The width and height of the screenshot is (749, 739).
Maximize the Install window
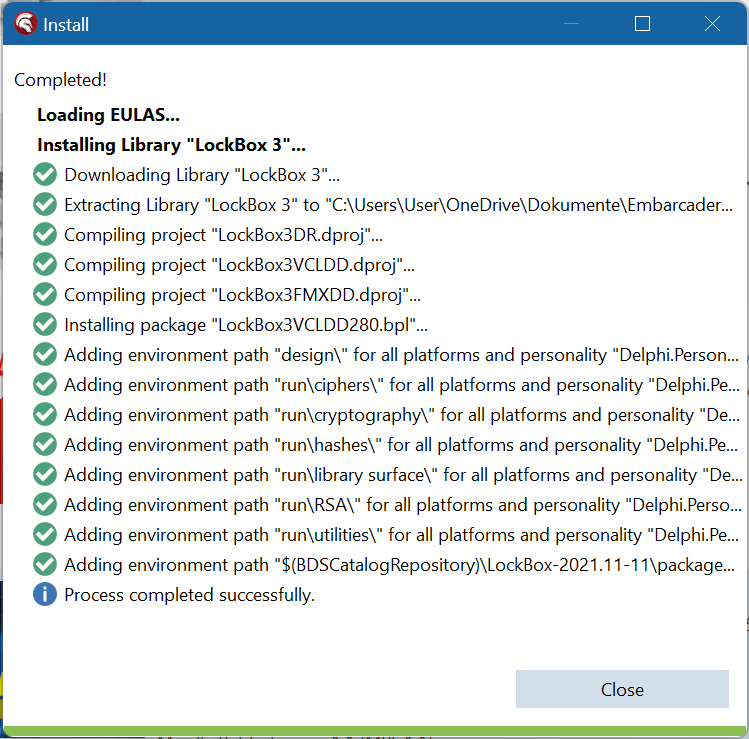pyautogui.click(x=642, y=24)
